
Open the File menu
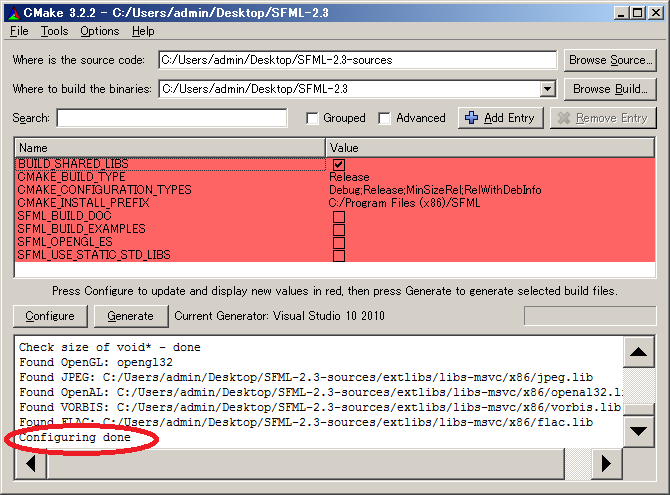coord(19,31)
